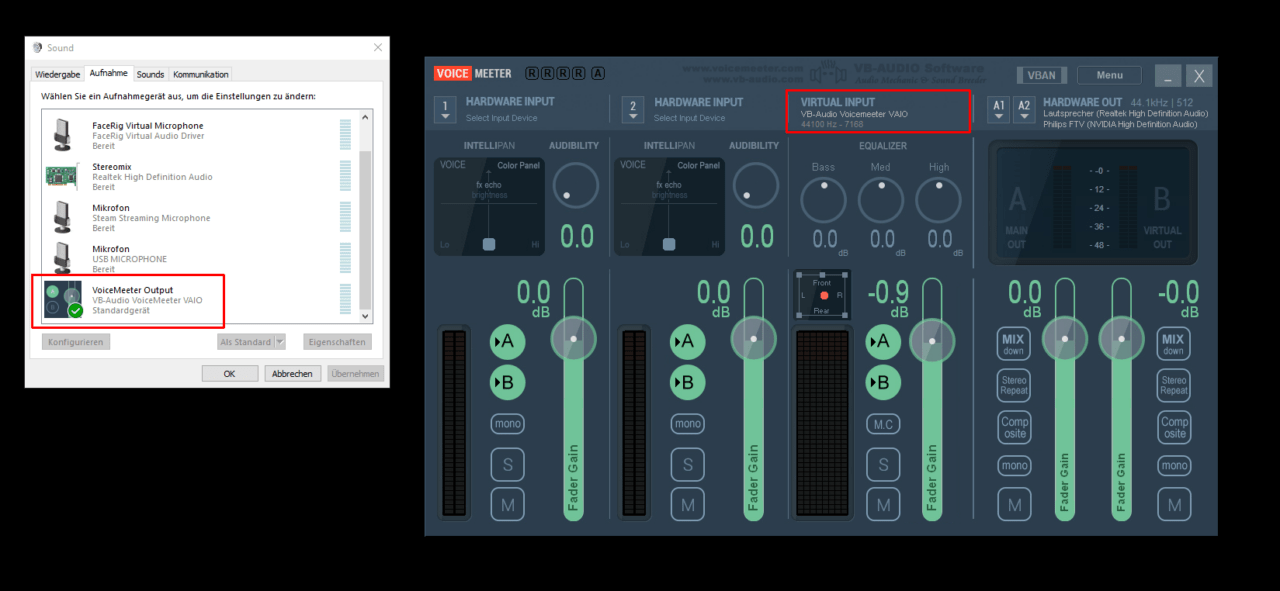Screen dimensions: 1280x591
Task: Switch to the Wiedergabe tab
Action: pyautogui.click(x=57, y=73)
